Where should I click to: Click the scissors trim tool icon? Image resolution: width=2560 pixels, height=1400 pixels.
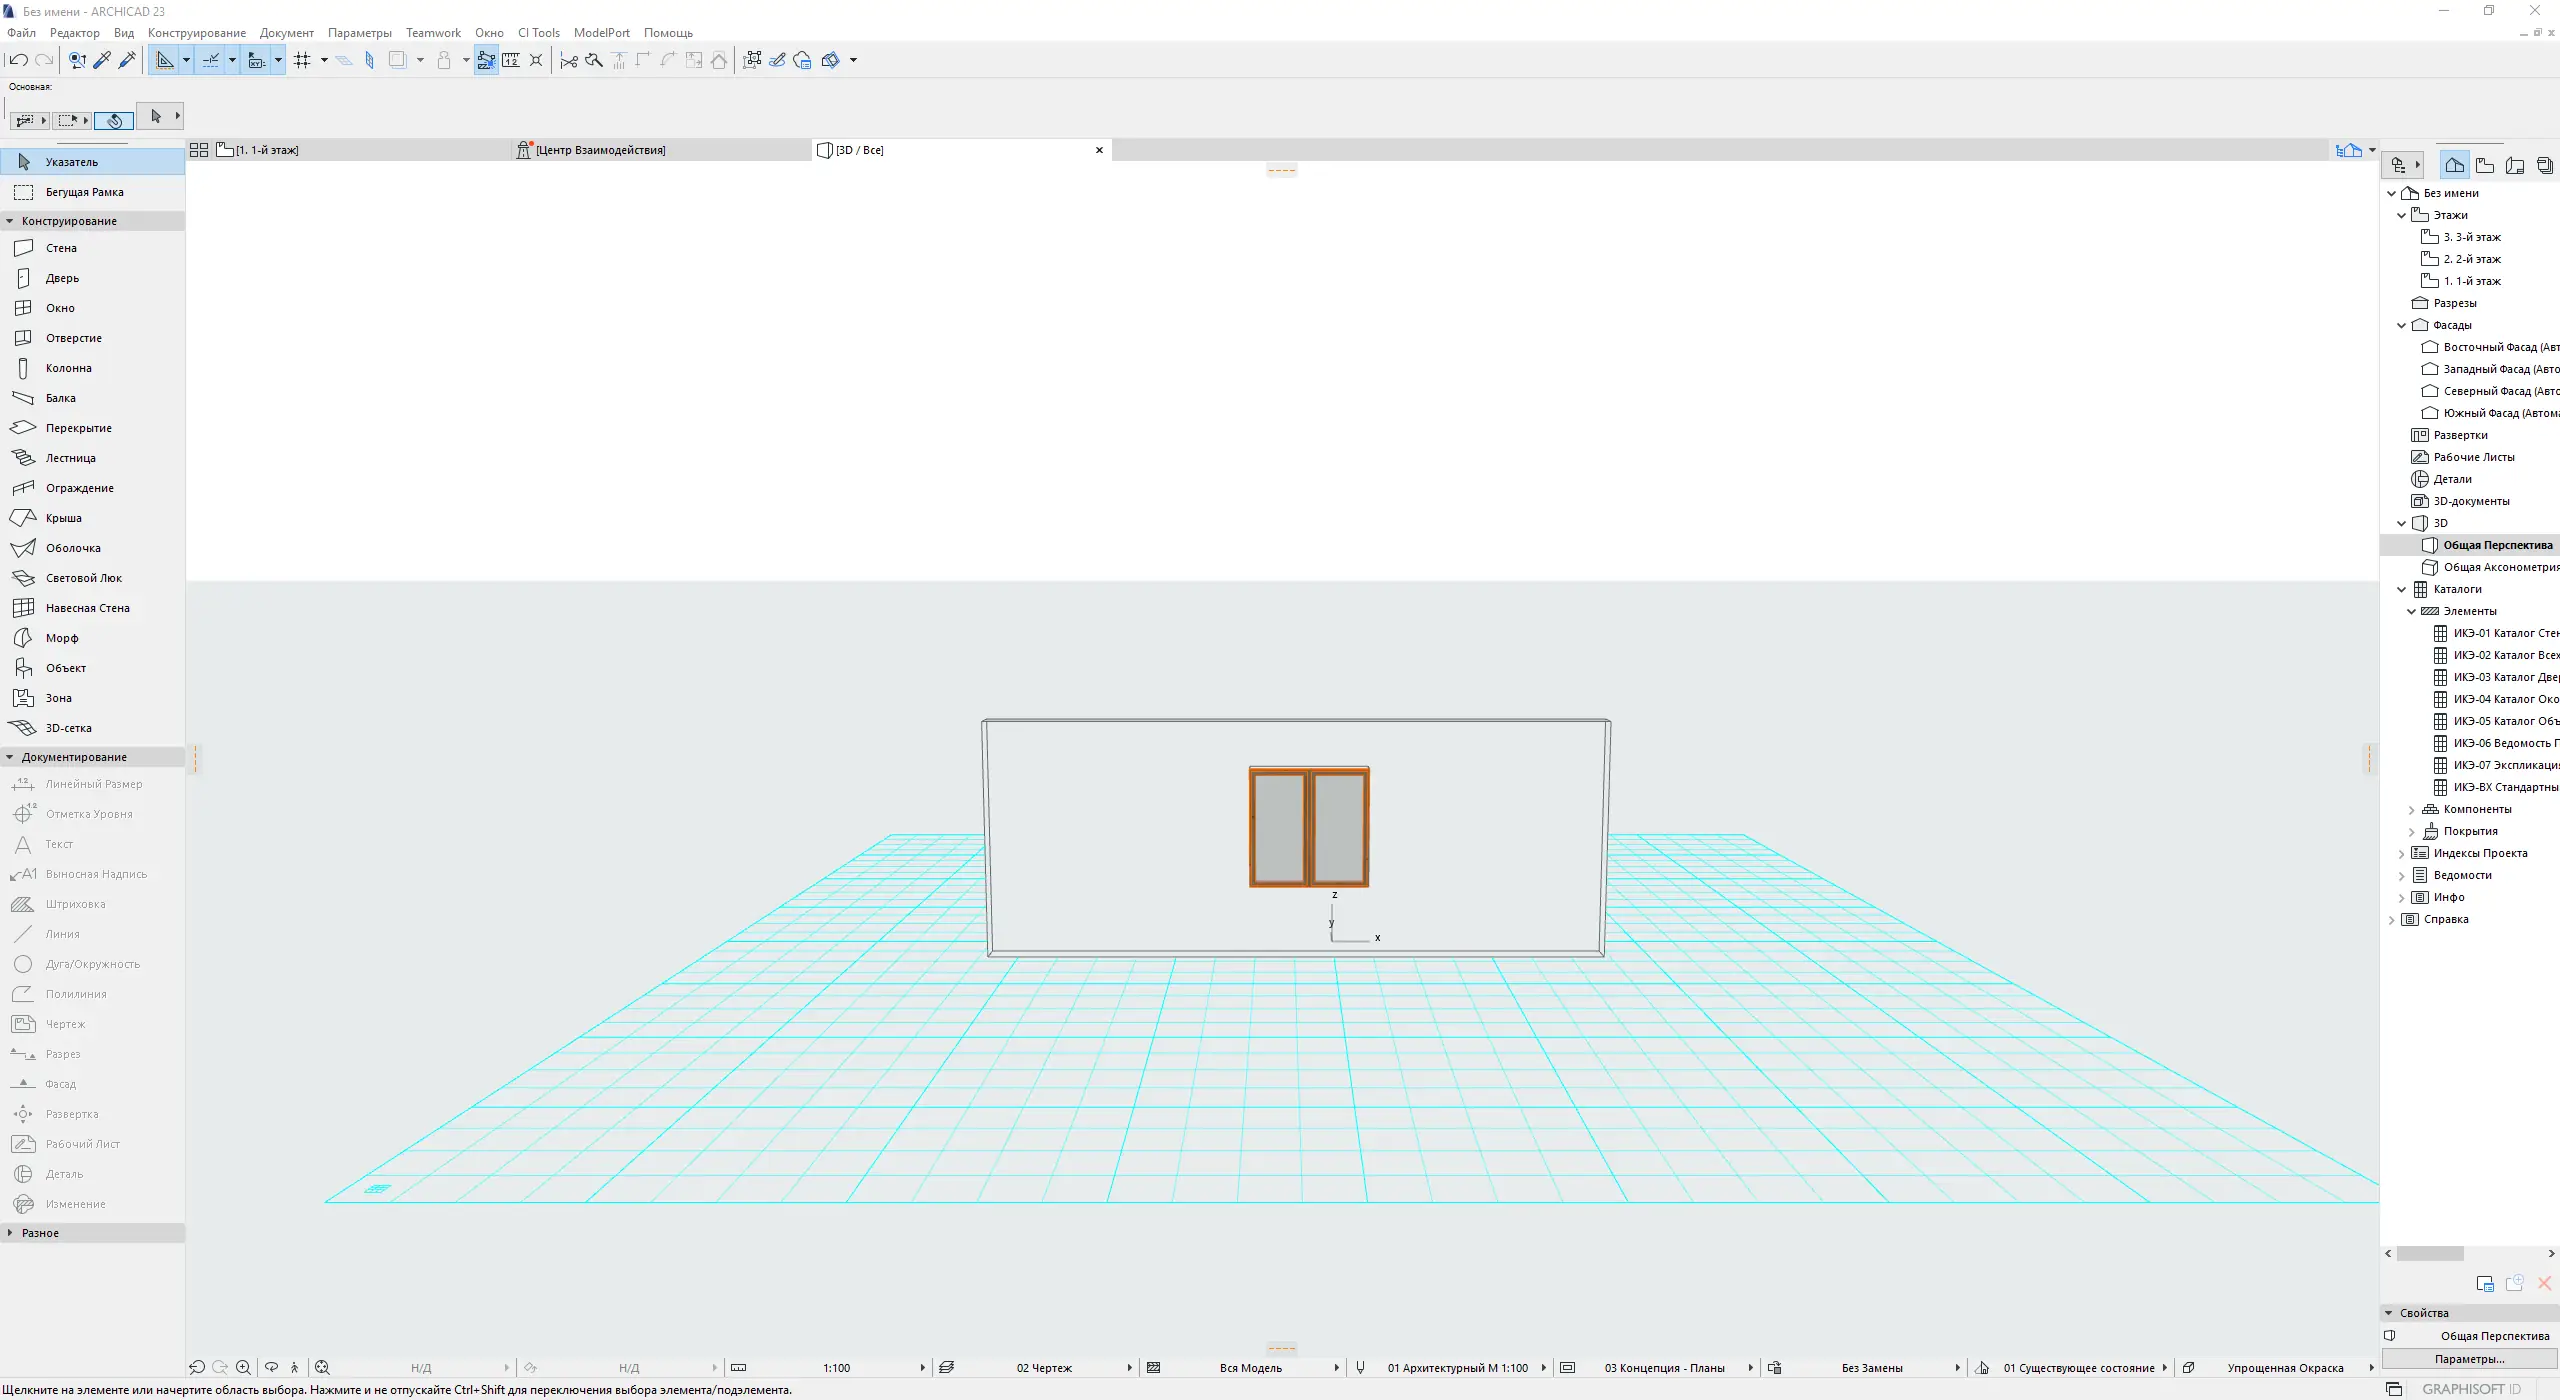tap(569, 60)
